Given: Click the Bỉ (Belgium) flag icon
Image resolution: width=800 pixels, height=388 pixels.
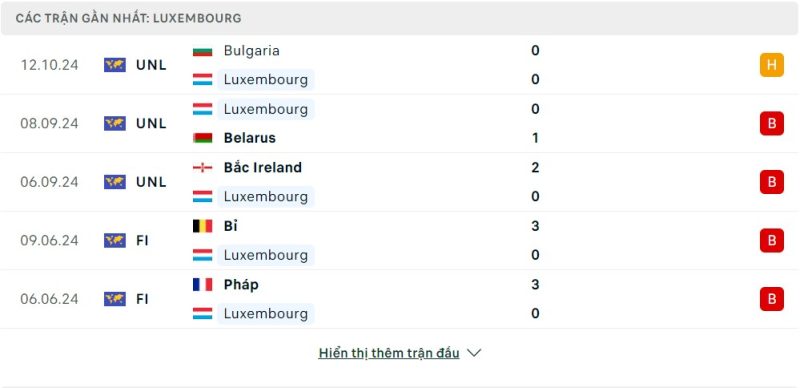Looking at the screenshot, I should [x=202, y=226].
